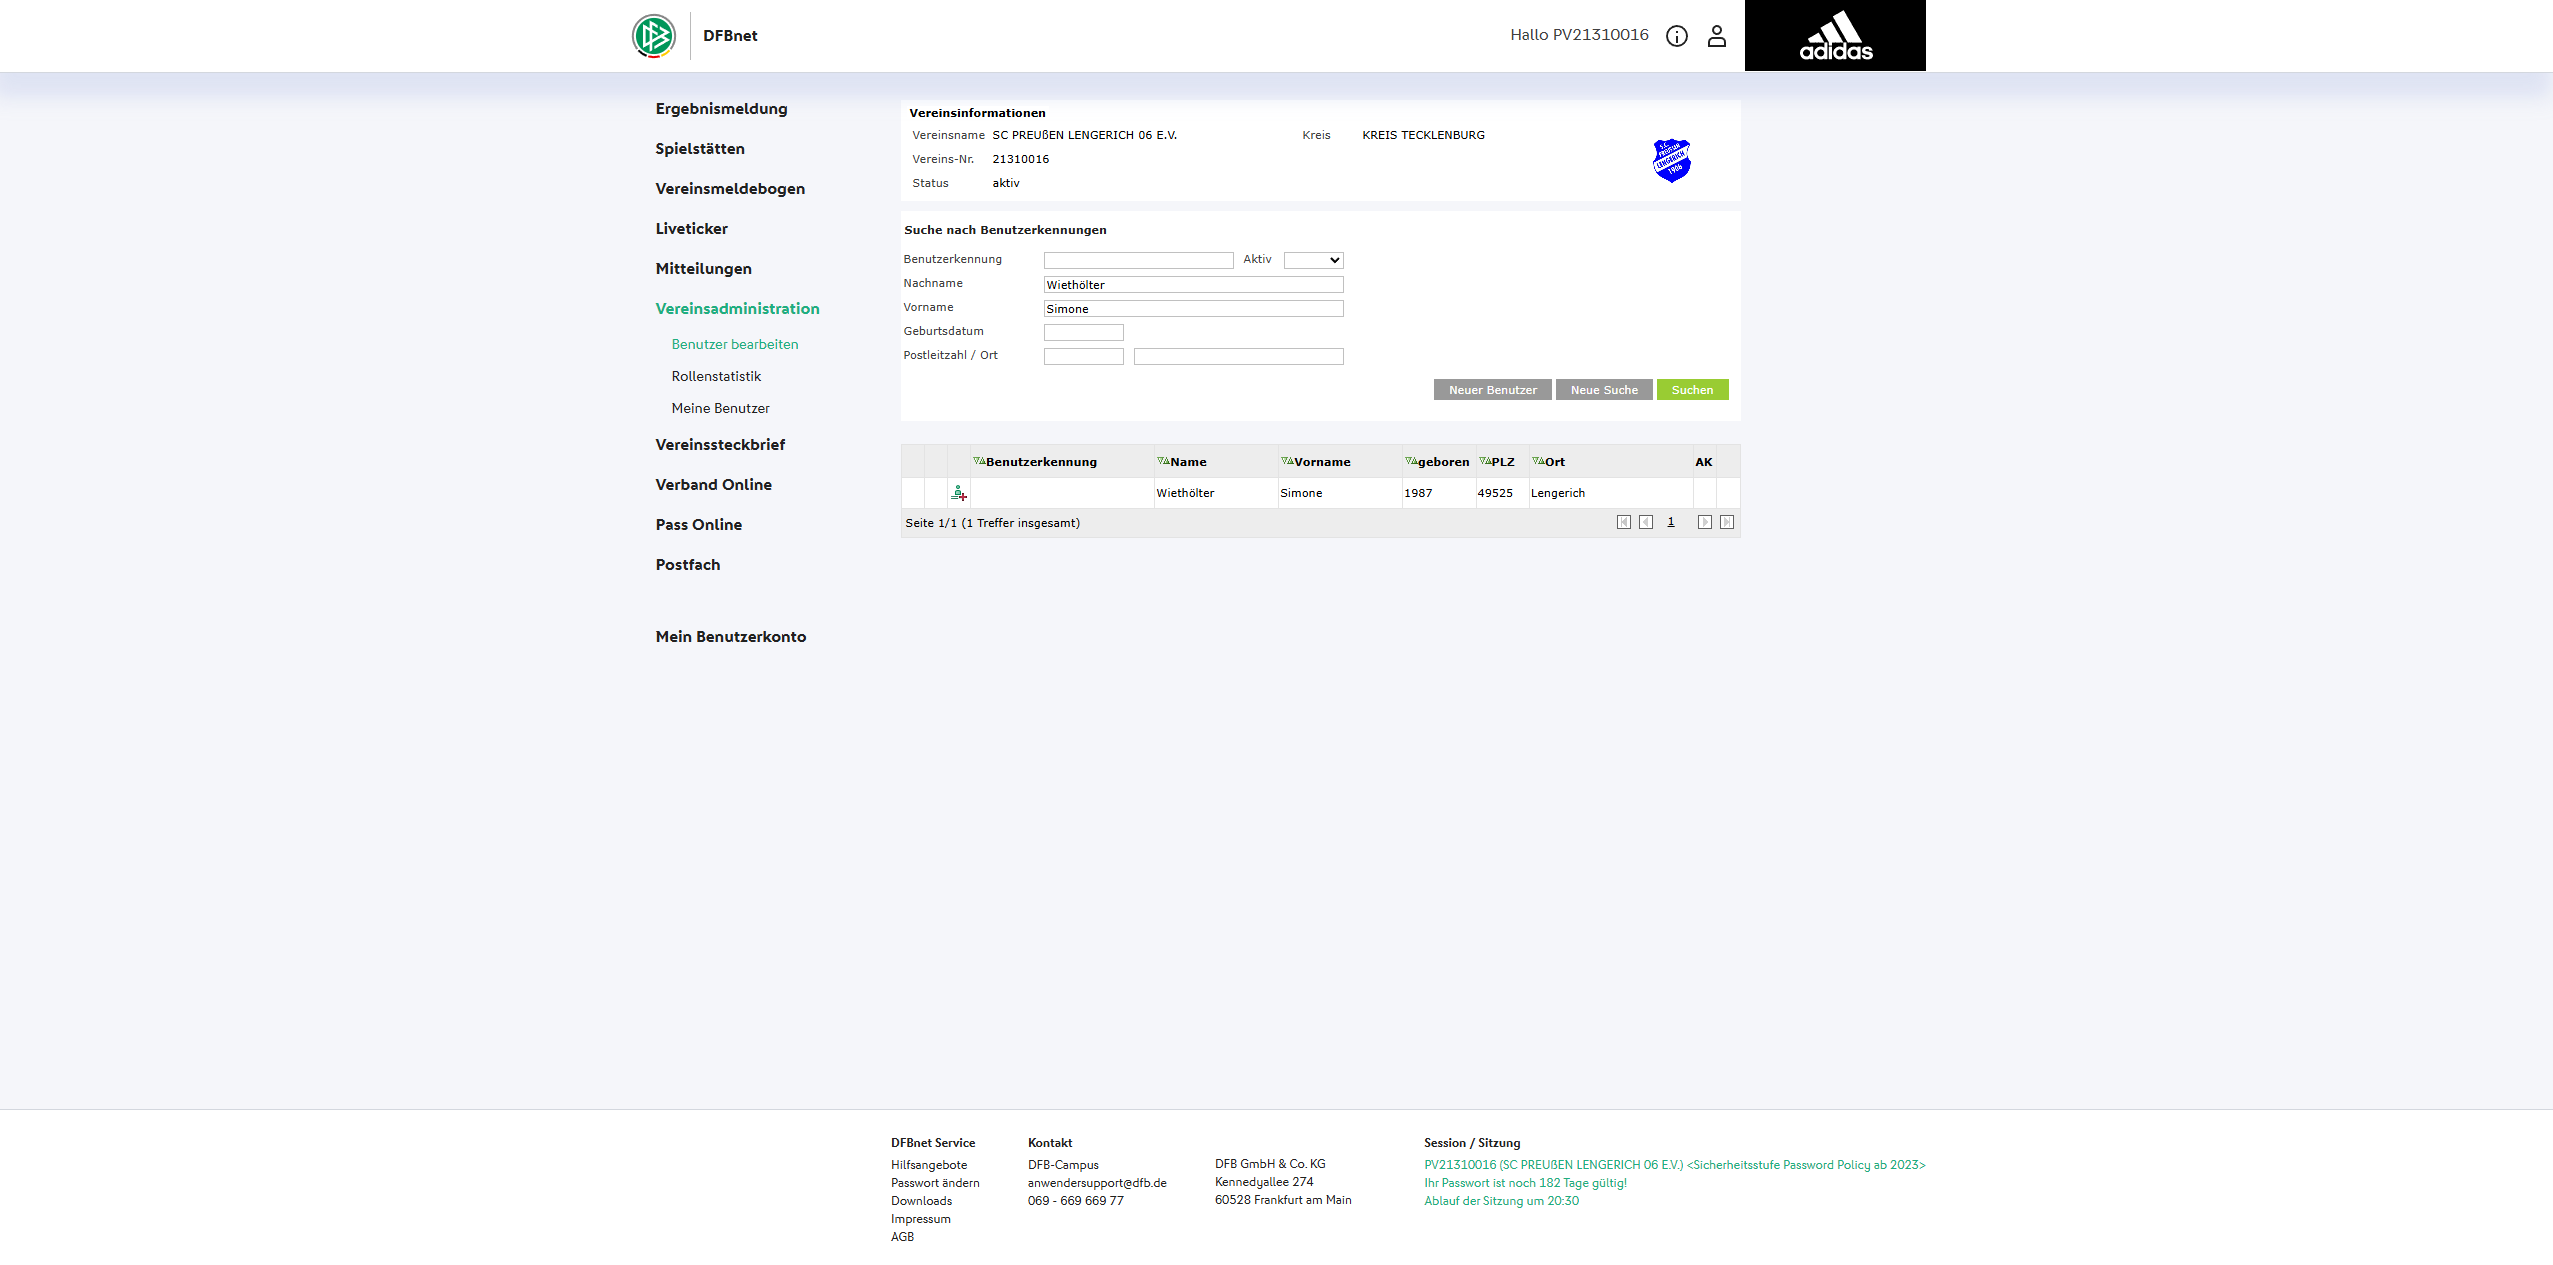The width and height of the screenshot is (2553, 1265).
Task: Select Meine Benutzer submenu item
Action: [720, 408]
